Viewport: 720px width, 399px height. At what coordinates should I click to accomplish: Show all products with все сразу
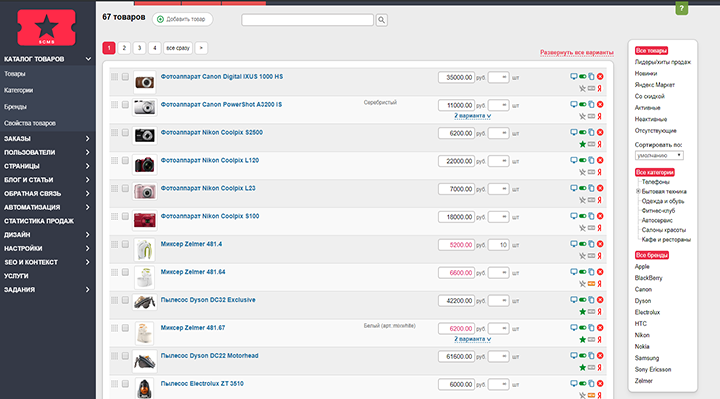[x=178, y=48]
